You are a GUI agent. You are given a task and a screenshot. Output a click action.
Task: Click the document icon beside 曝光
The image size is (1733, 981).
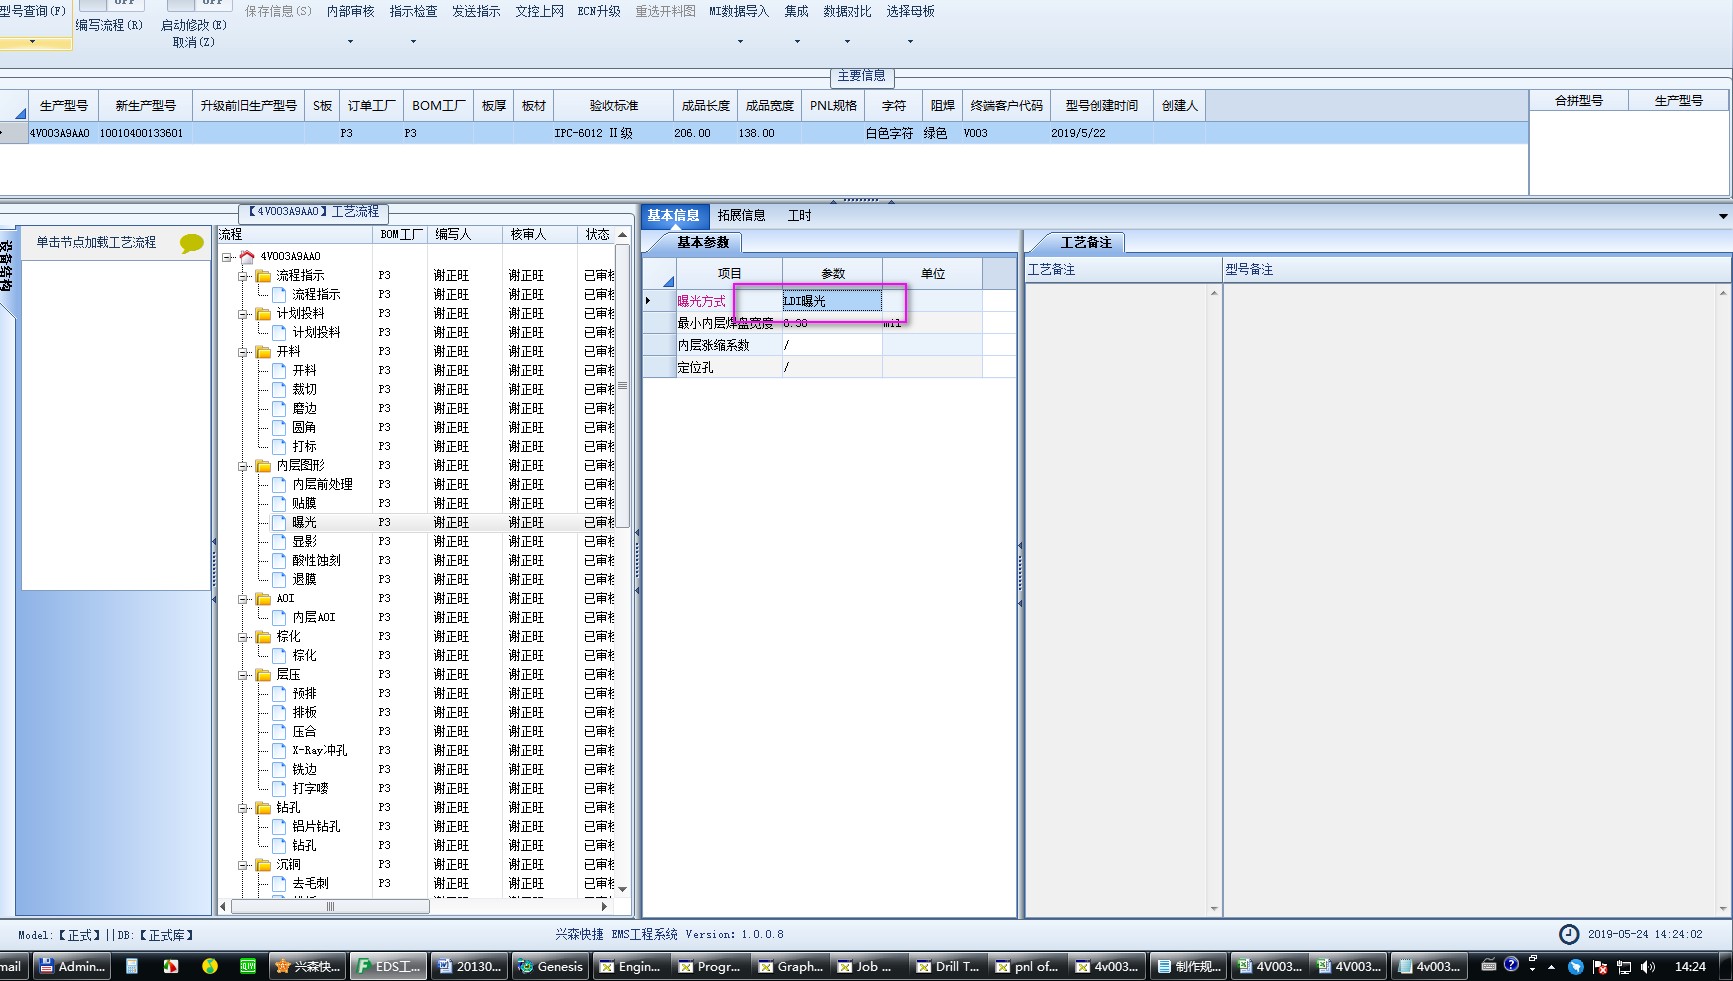pyautogui.click(x=279, y=522)
